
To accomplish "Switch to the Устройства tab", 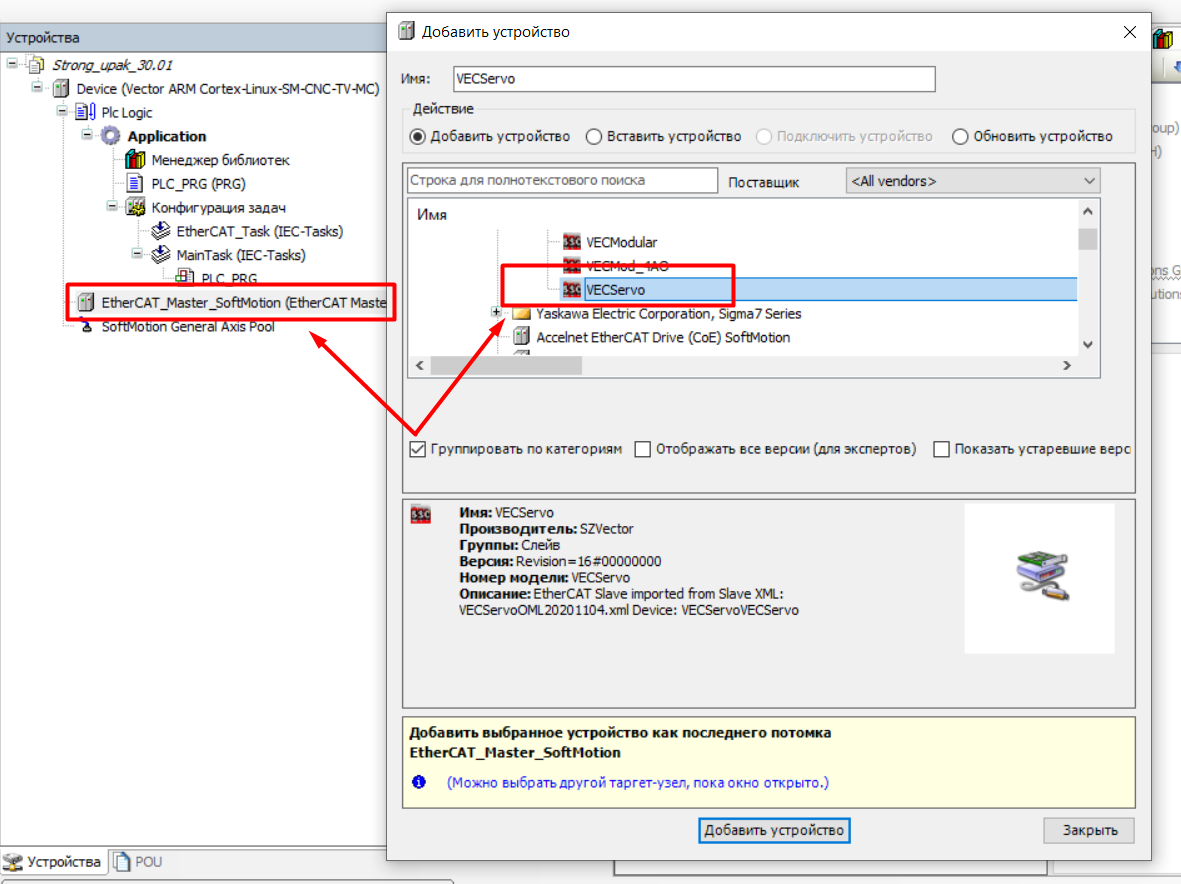I will coord(52,861).
